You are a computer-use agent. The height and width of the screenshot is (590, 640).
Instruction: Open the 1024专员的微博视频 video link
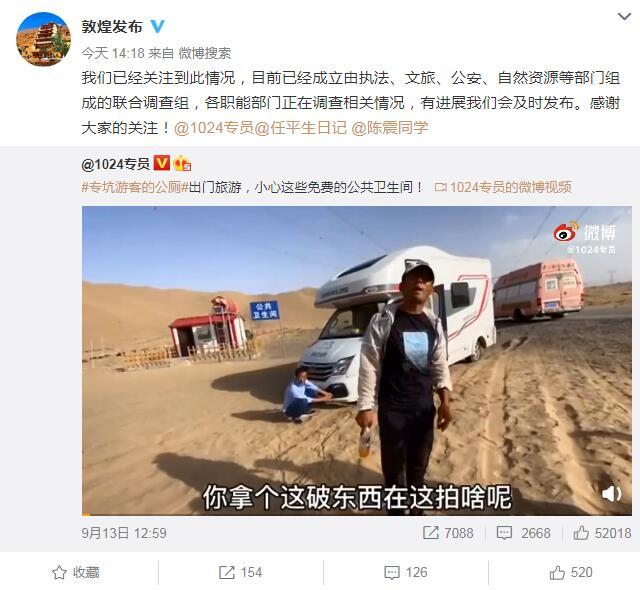tap(503, 187)
